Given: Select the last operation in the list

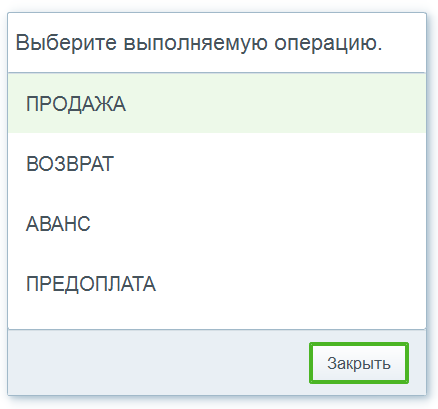Looking at the screenshot, I should click(217, 284).
